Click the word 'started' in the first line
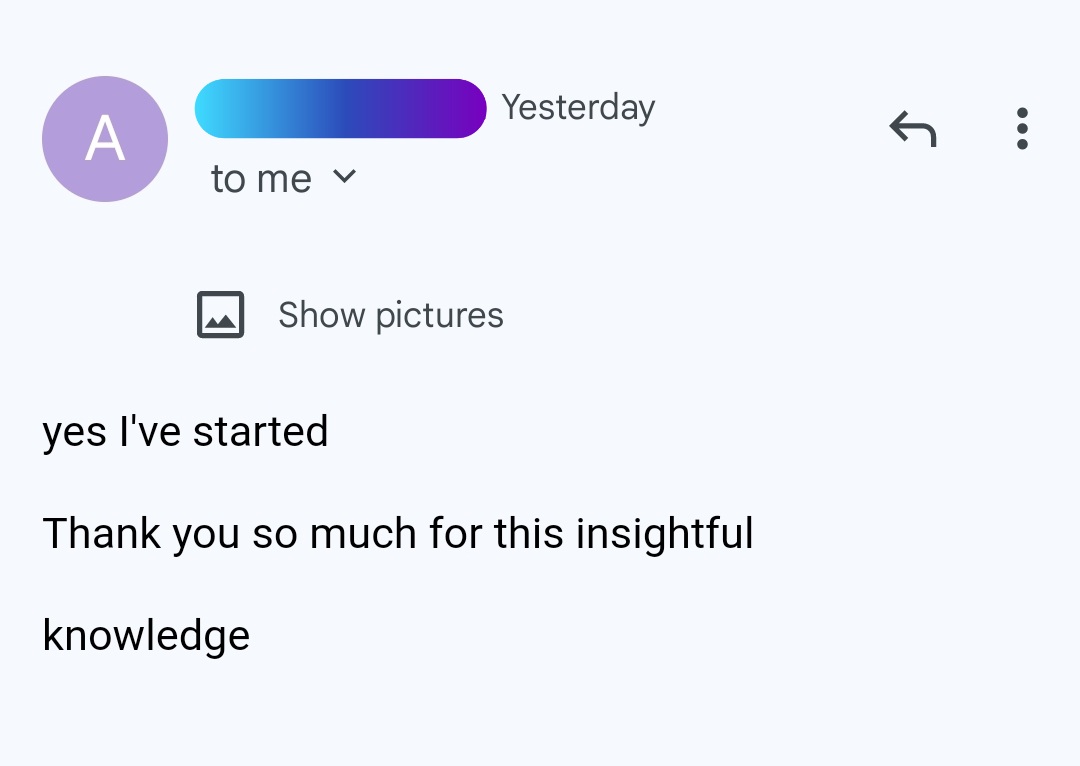 (x=260, y=433)
